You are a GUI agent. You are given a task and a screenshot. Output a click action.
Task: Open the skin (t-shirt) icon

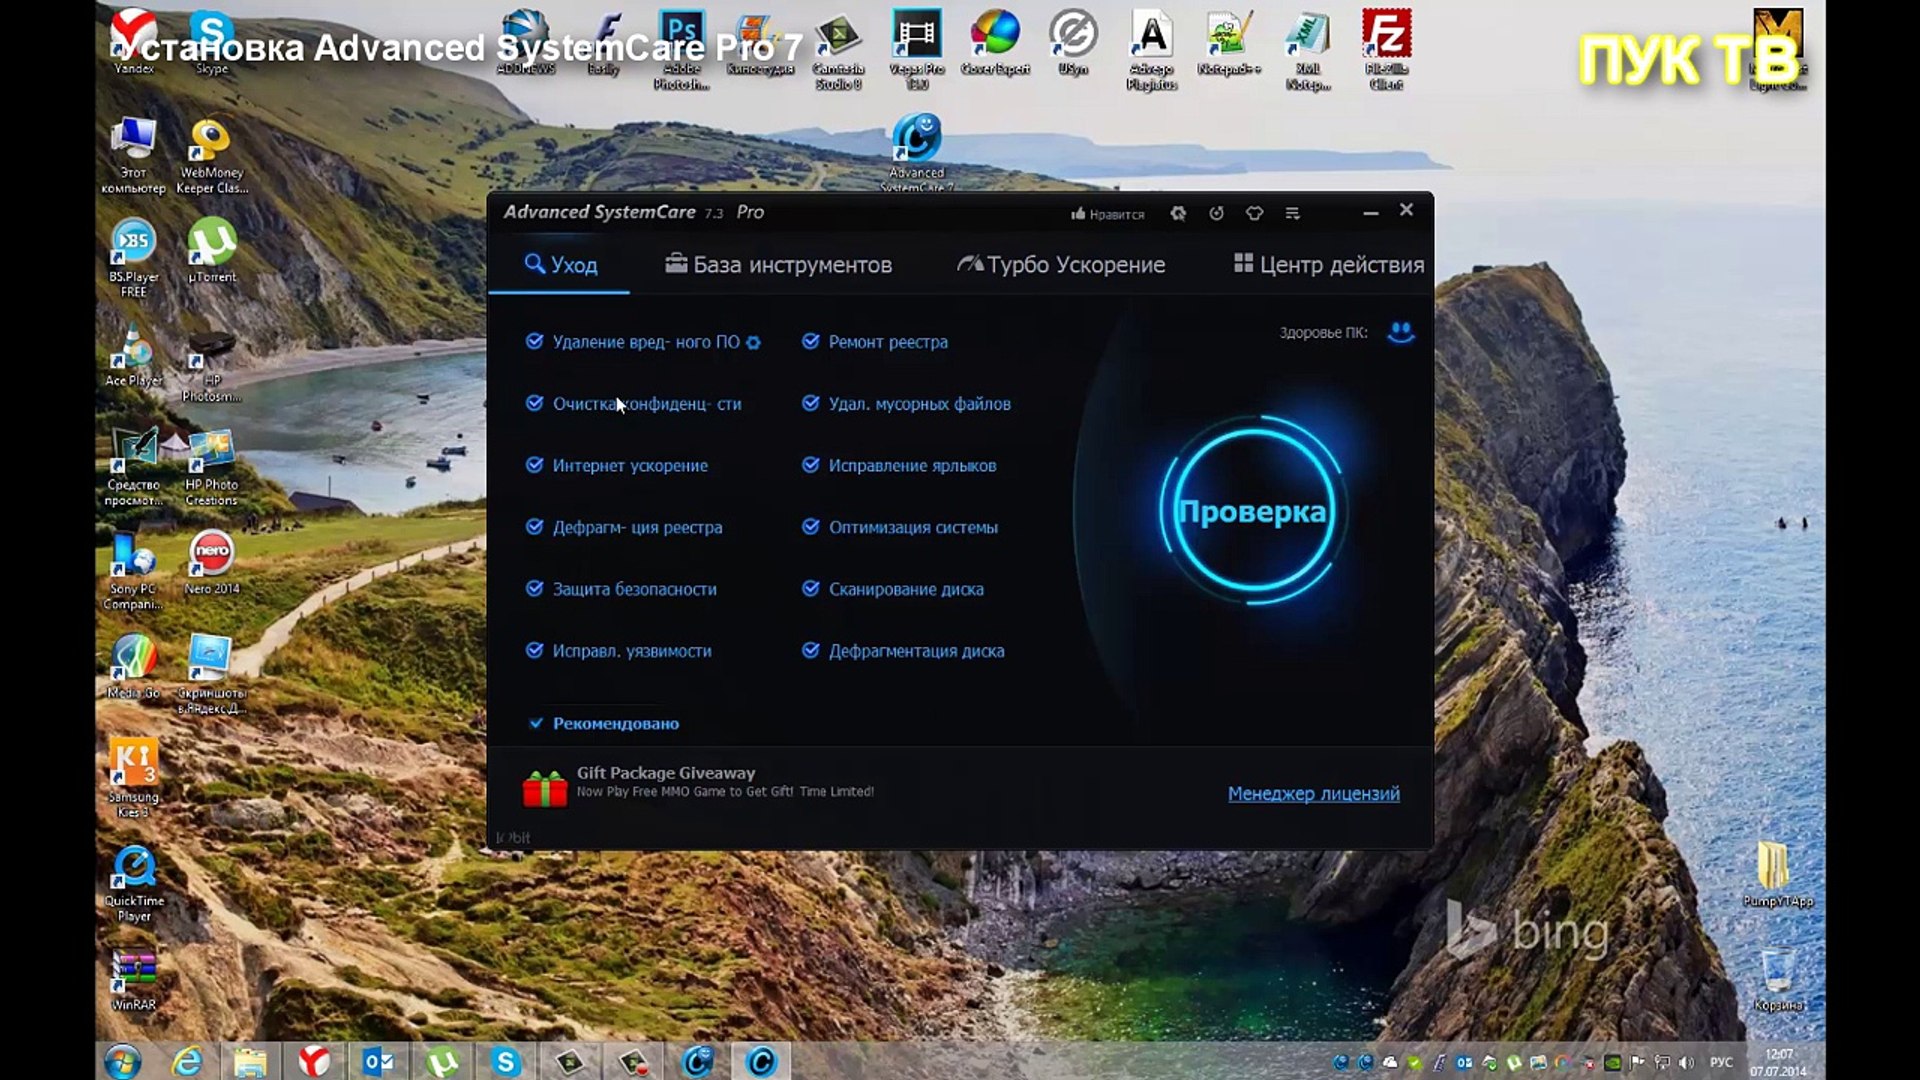(1254, 213)
